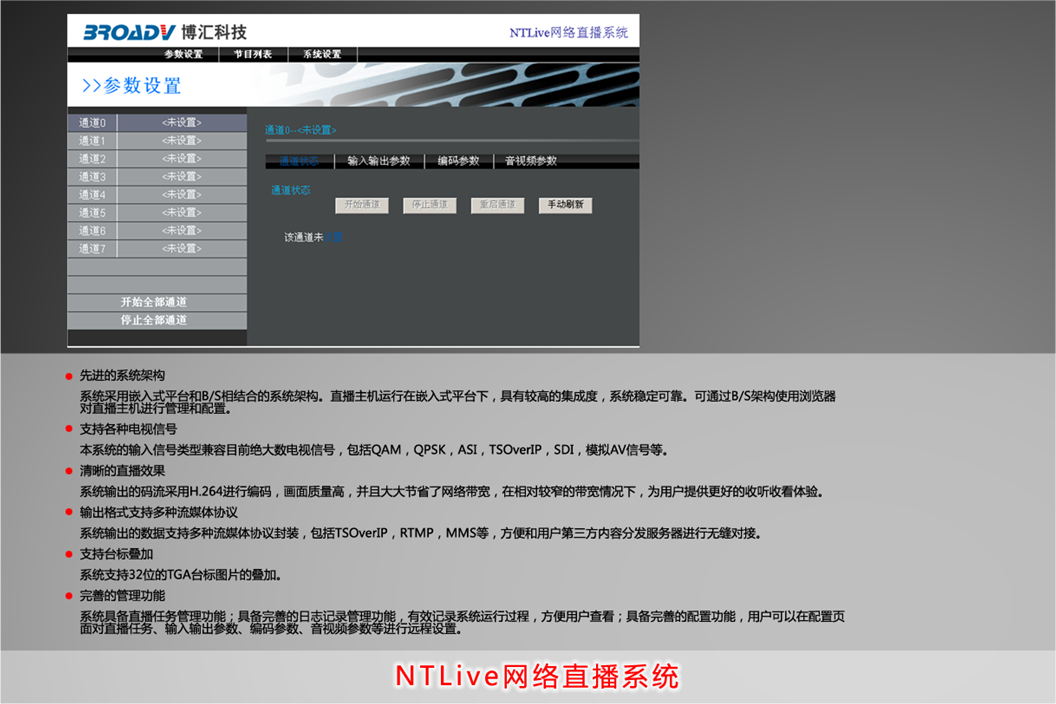1056x704 pixels.
Task: Click the 完善的管理功能 bullet heading
Action: (x=123, y=596)
